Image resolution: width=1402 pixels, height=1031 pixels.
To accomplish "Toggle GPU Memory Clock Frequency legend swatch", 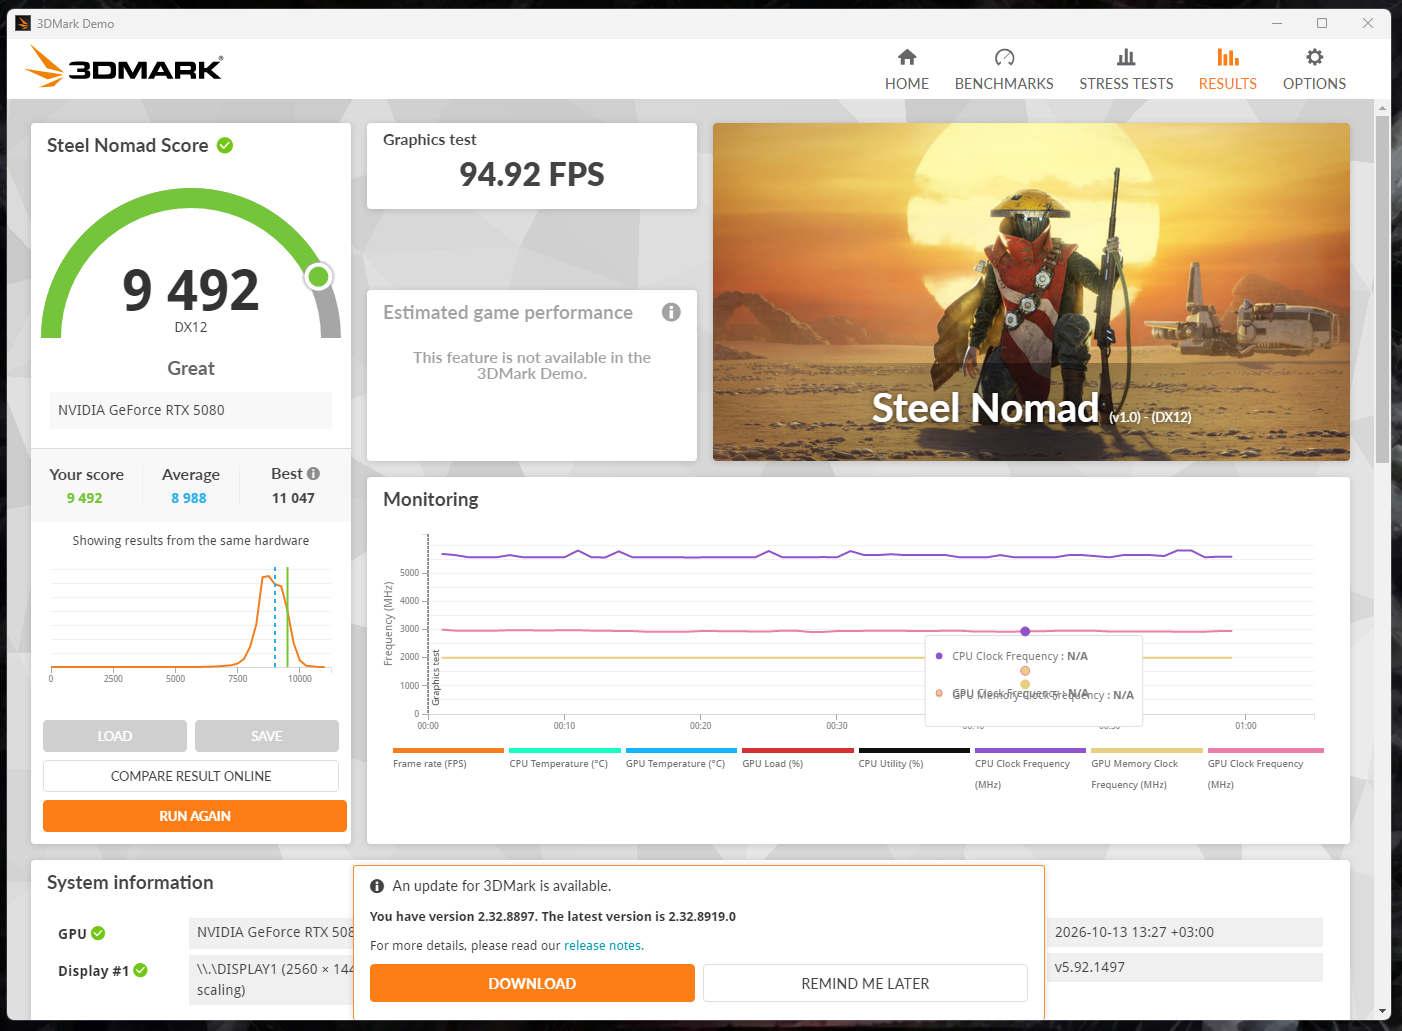I will click(1147, 750).
